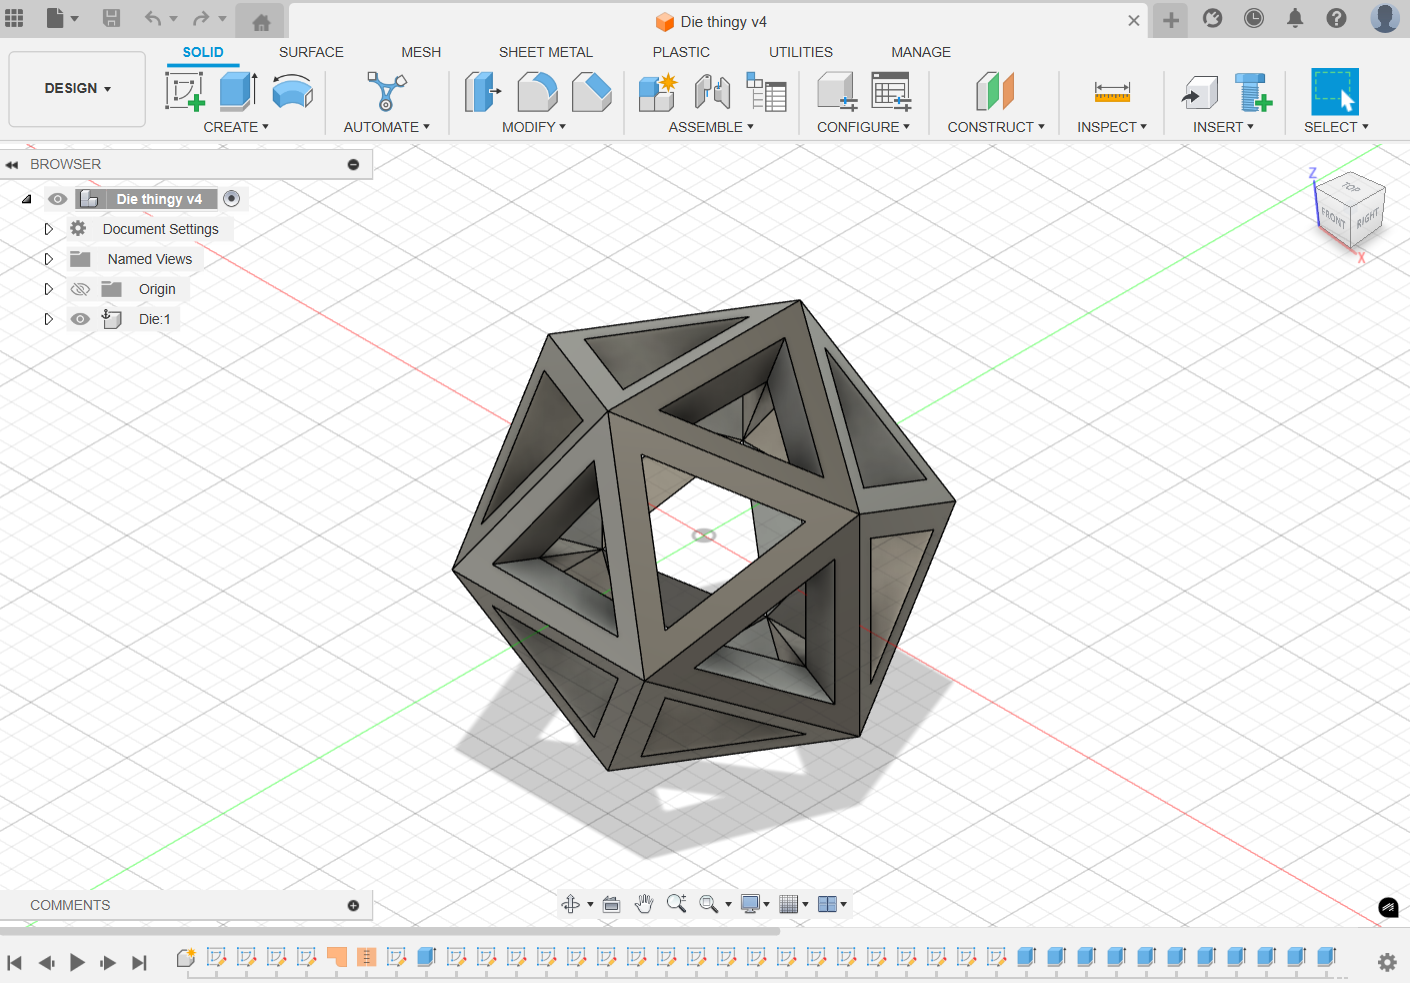Open a new design tab with plus
The image size is (1410, 983).
point(1171,20)
